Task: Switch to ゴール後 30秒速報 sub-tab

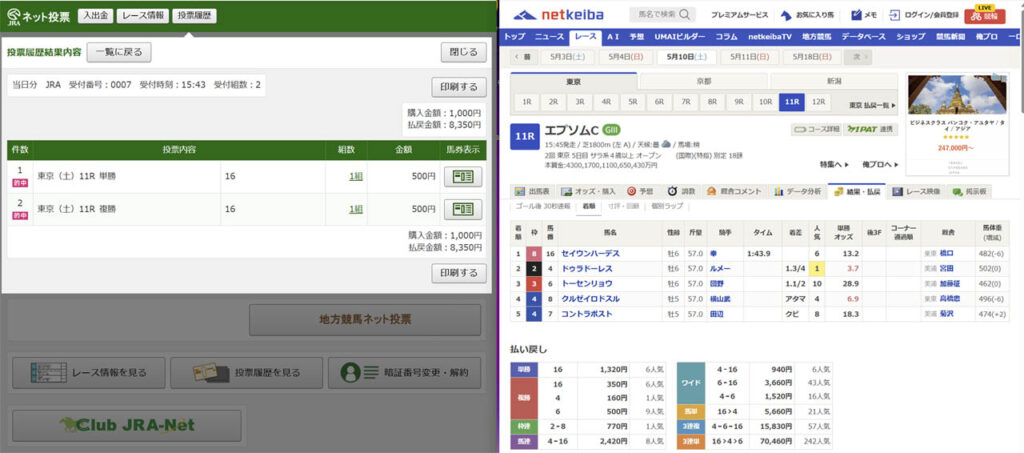Action: click(541, 206)
